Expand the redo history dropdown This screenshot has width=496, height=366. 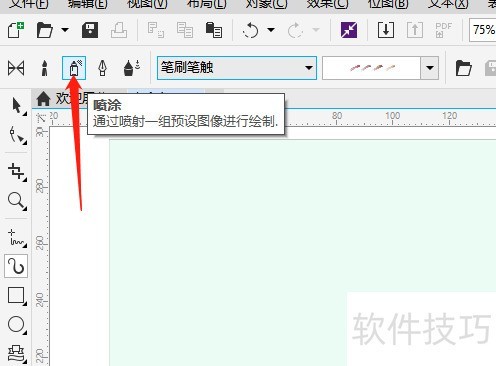[x=316, y=30]
